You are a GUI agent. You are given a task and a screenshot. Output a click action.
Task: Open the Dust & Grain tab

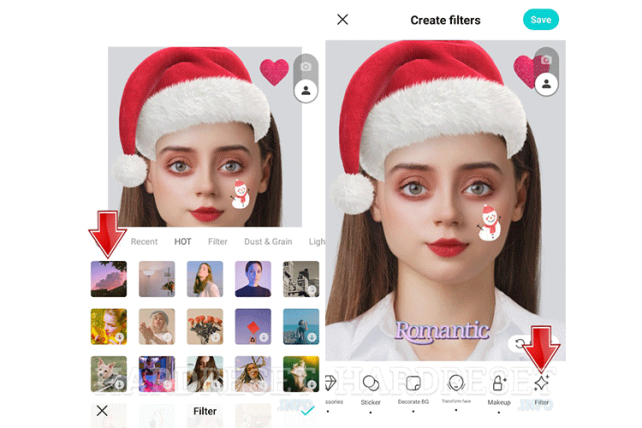269,241
